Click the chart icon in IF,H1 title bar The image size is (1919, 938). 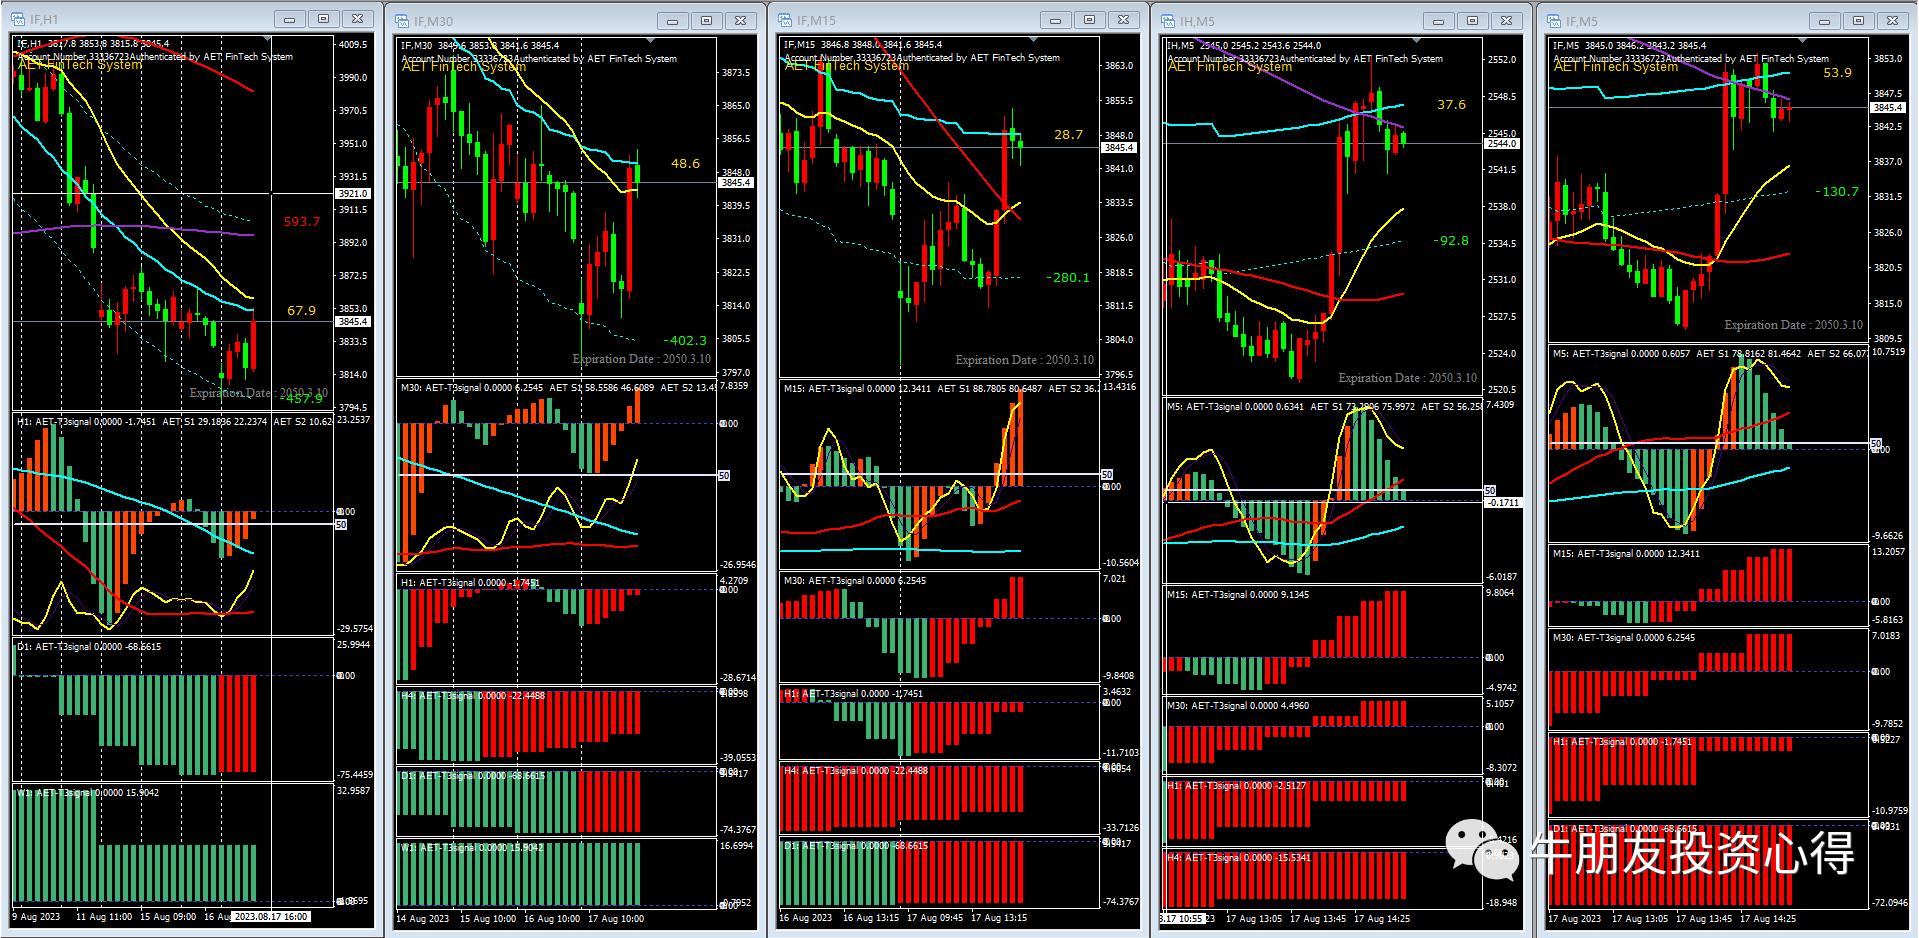coord(19,20)
